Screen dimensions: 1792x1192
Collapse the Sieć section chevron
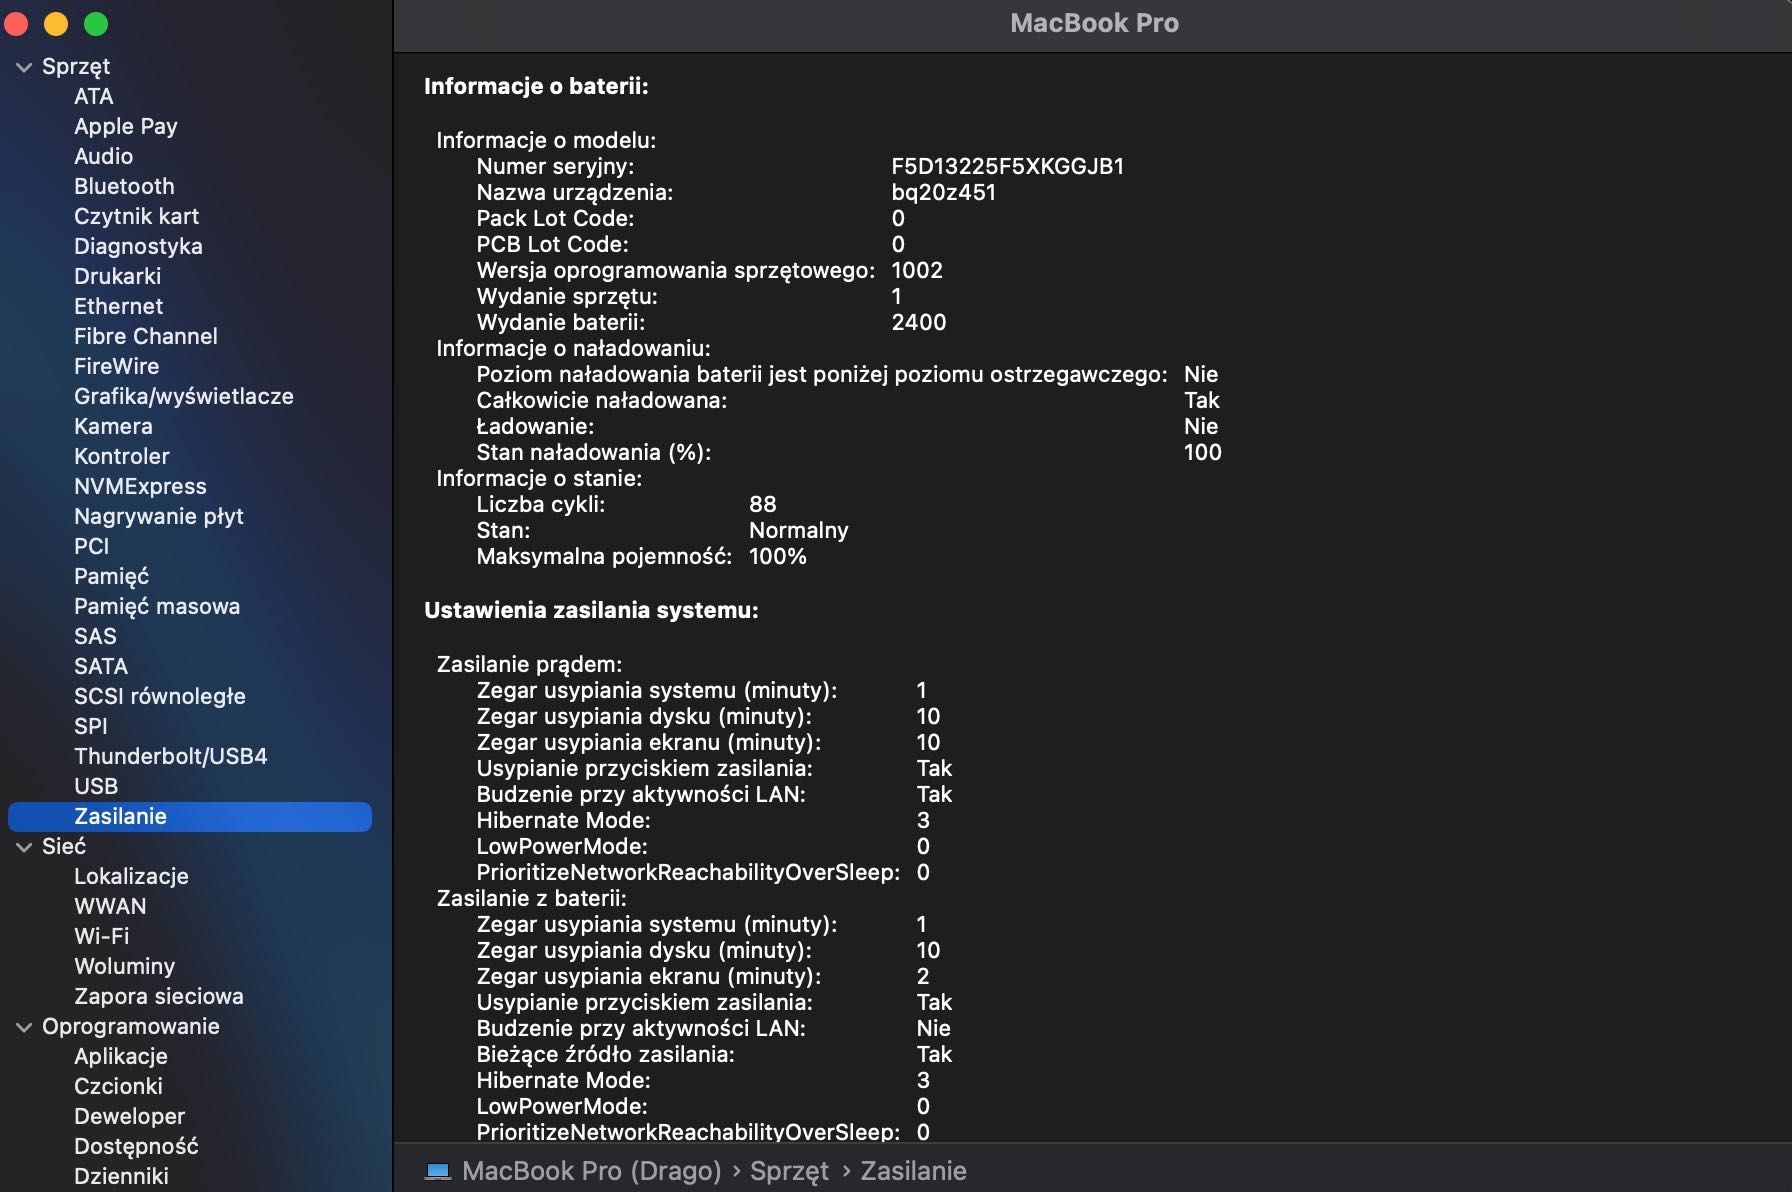(x=24, y=847)
